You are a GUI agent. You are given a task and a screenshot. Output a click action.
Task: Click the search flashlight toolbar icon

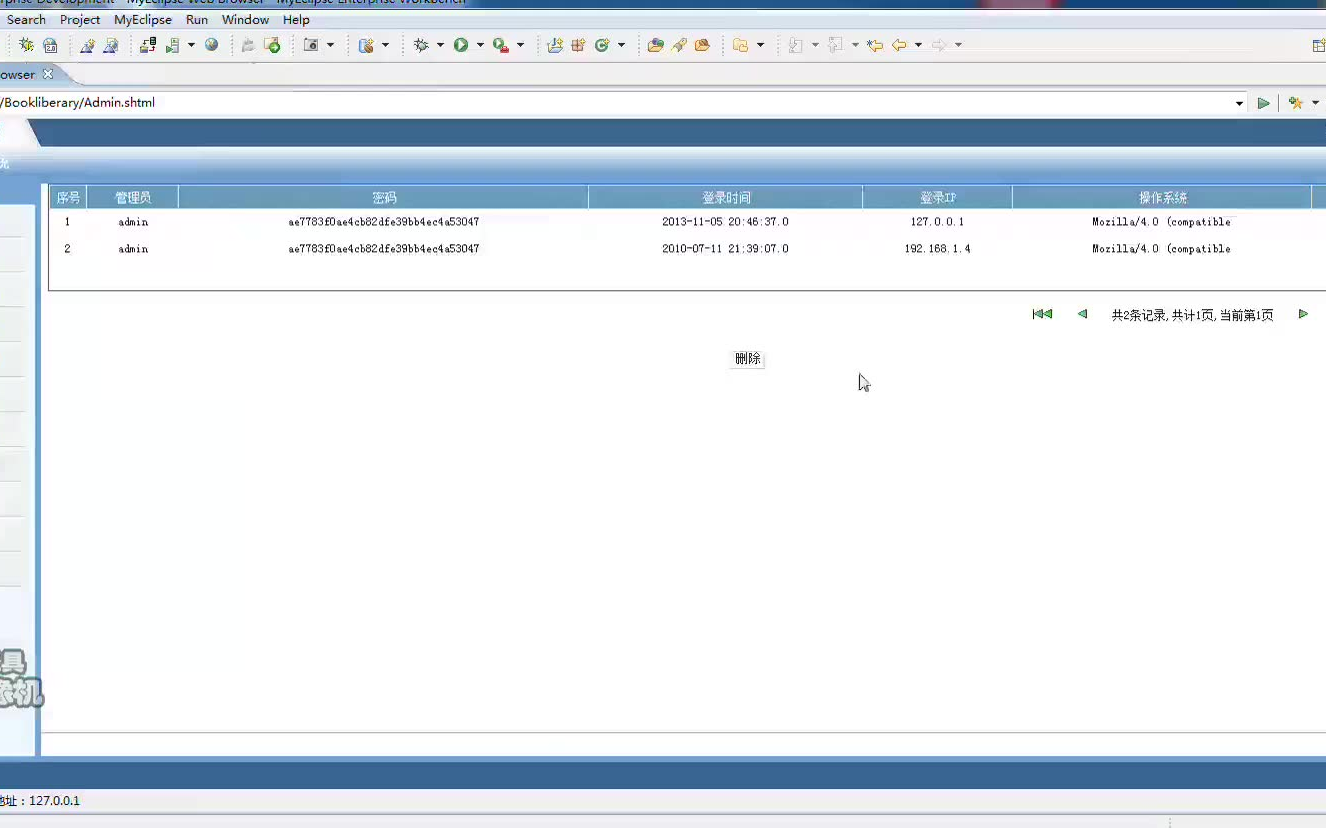tap(679, 45)
